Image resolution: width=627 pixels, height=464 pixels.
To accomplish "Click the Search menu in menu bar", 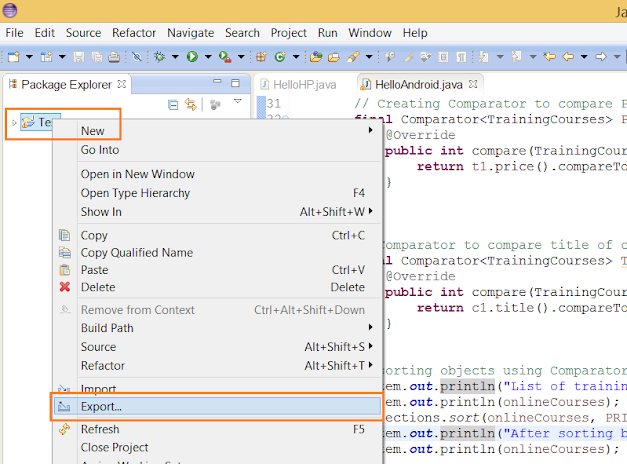I will [x=242, y=33].
